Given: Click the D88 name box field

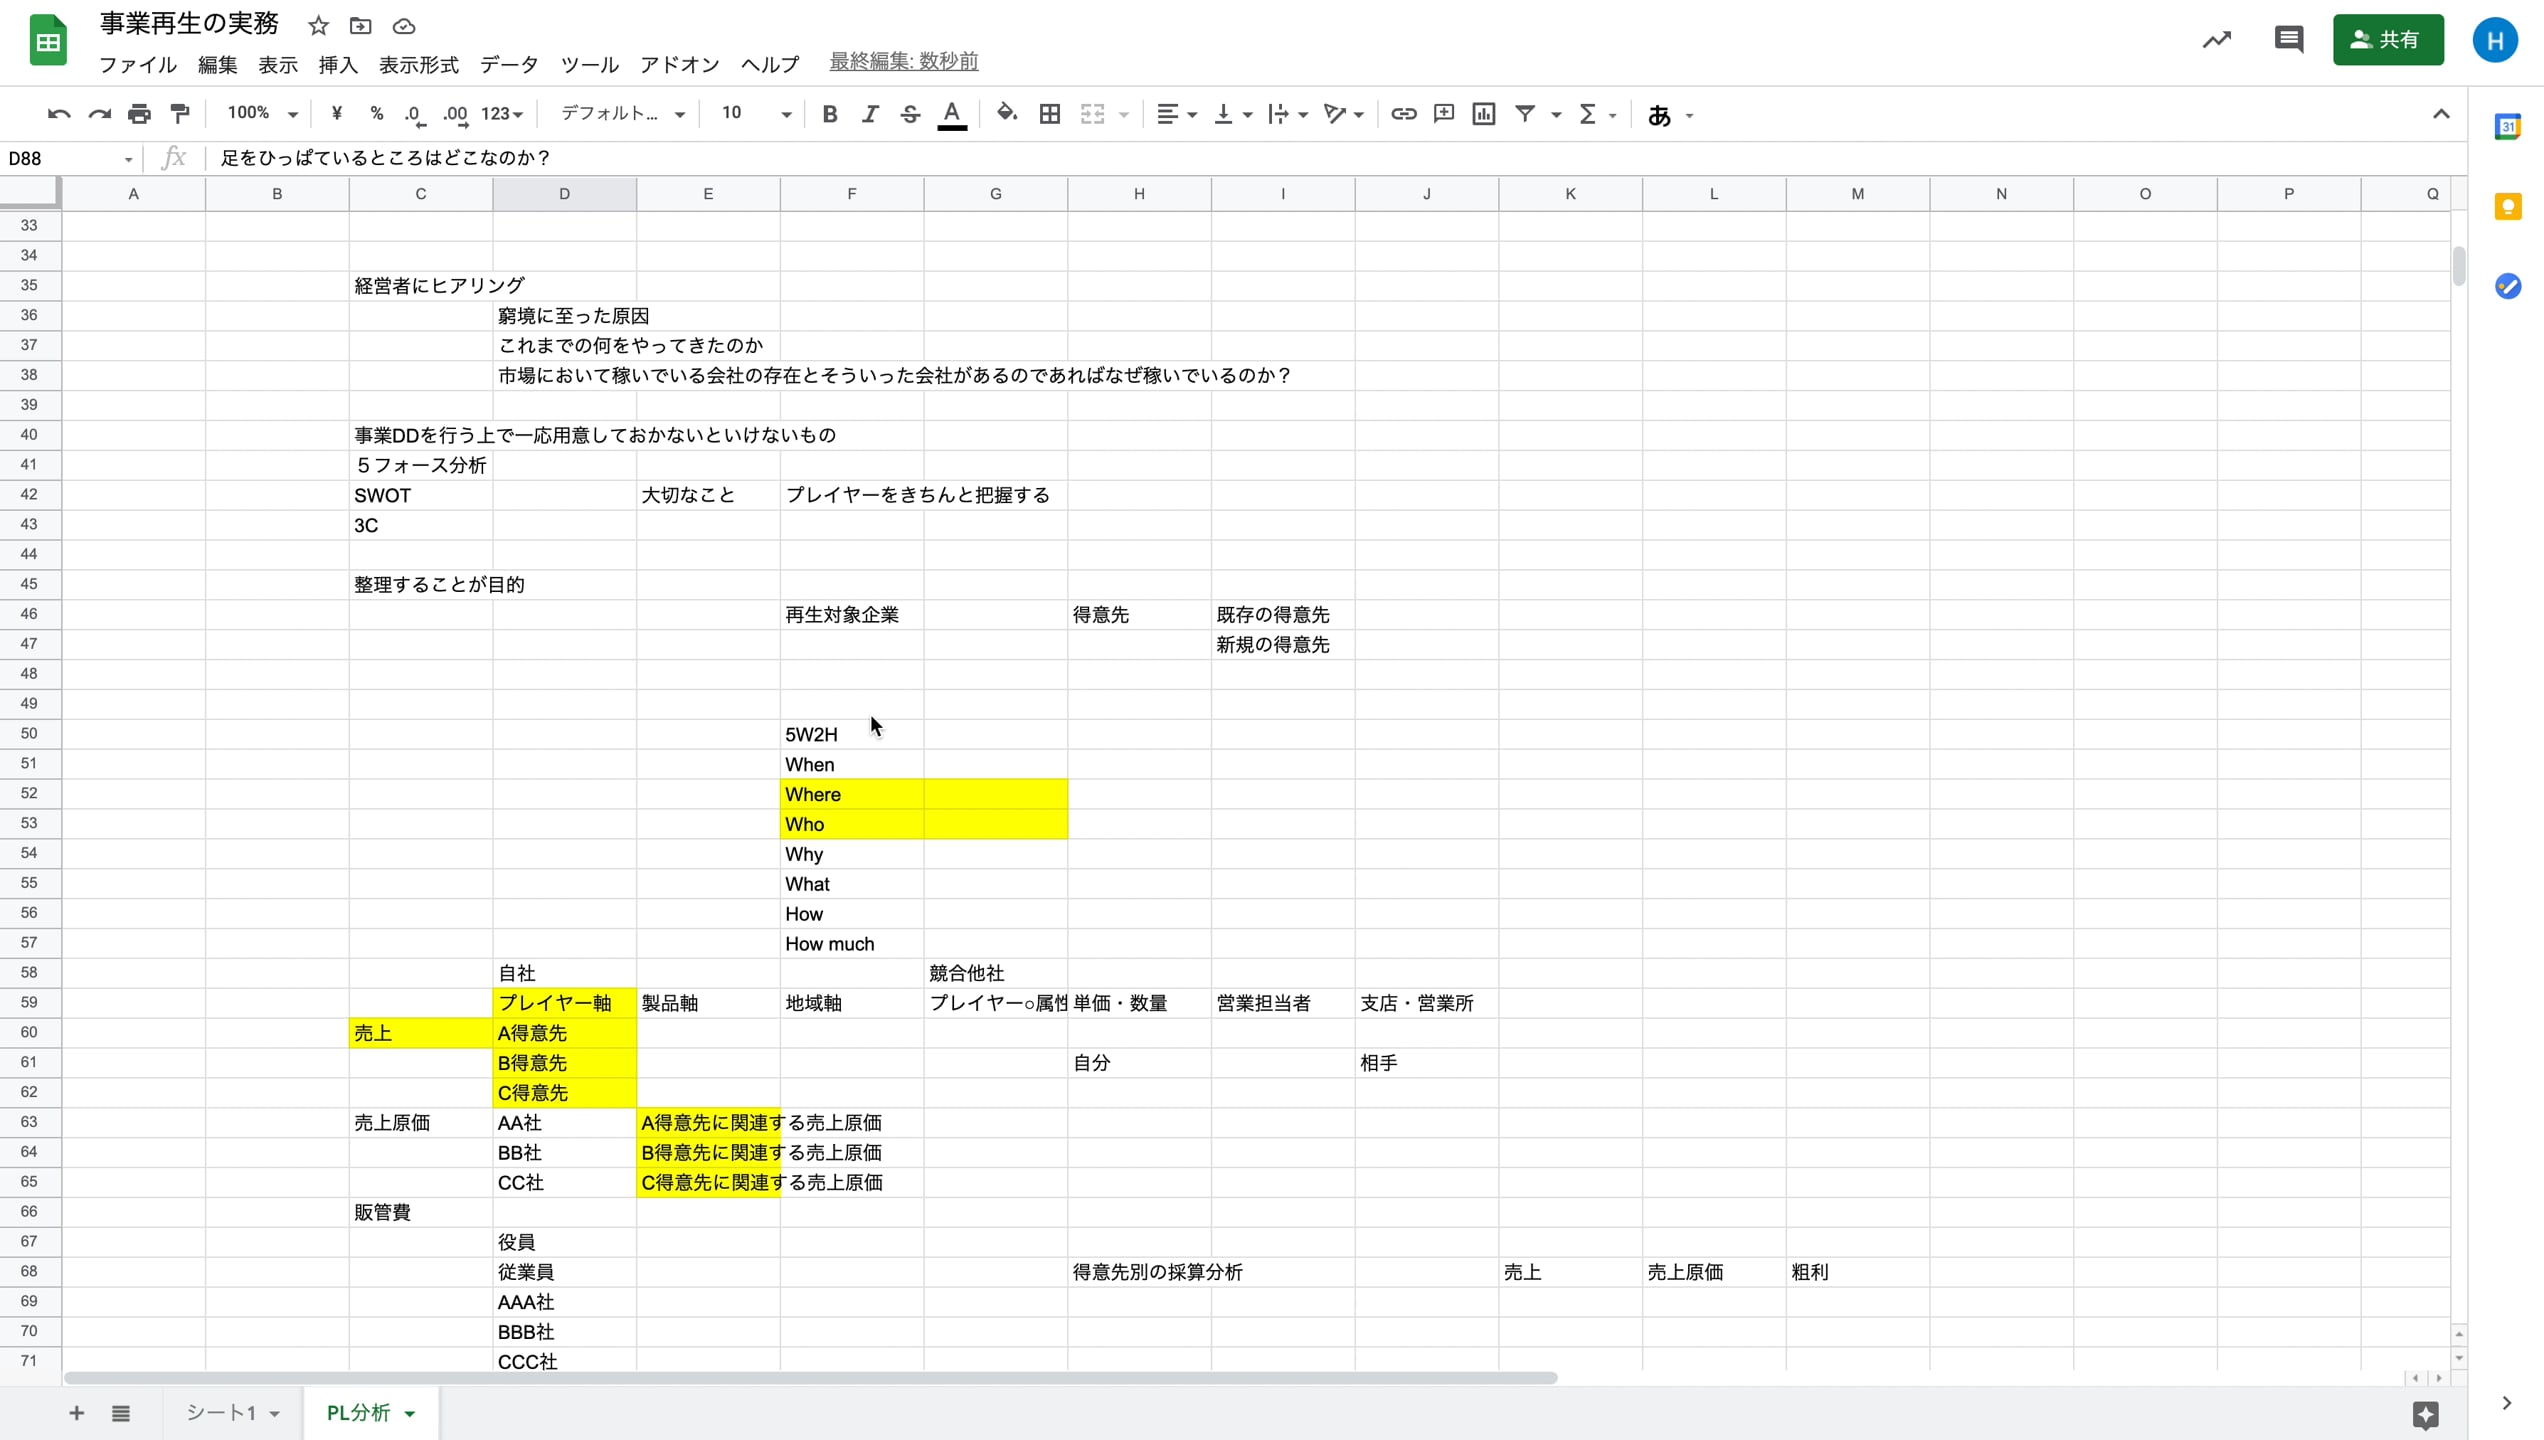Looking at the screenshot, I should pyautogui.click(x=60, y=158).
